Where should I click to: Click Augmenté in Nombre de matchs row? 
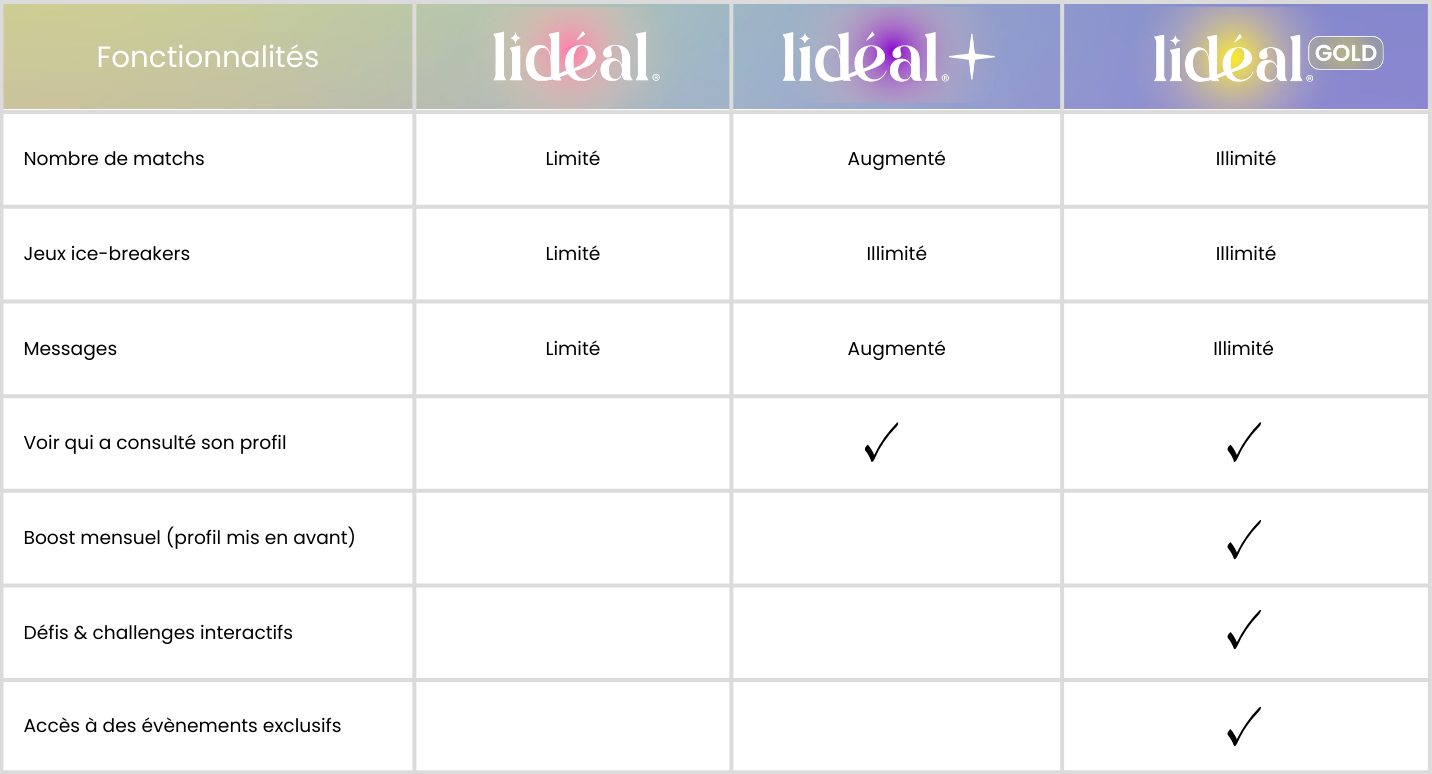click(x=896, y=158)
